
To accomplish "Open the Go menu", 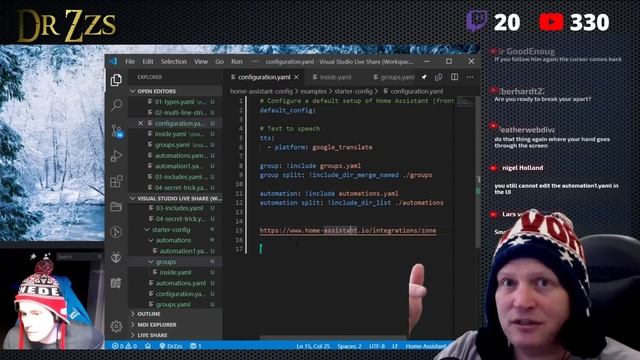I will [220, 62].
